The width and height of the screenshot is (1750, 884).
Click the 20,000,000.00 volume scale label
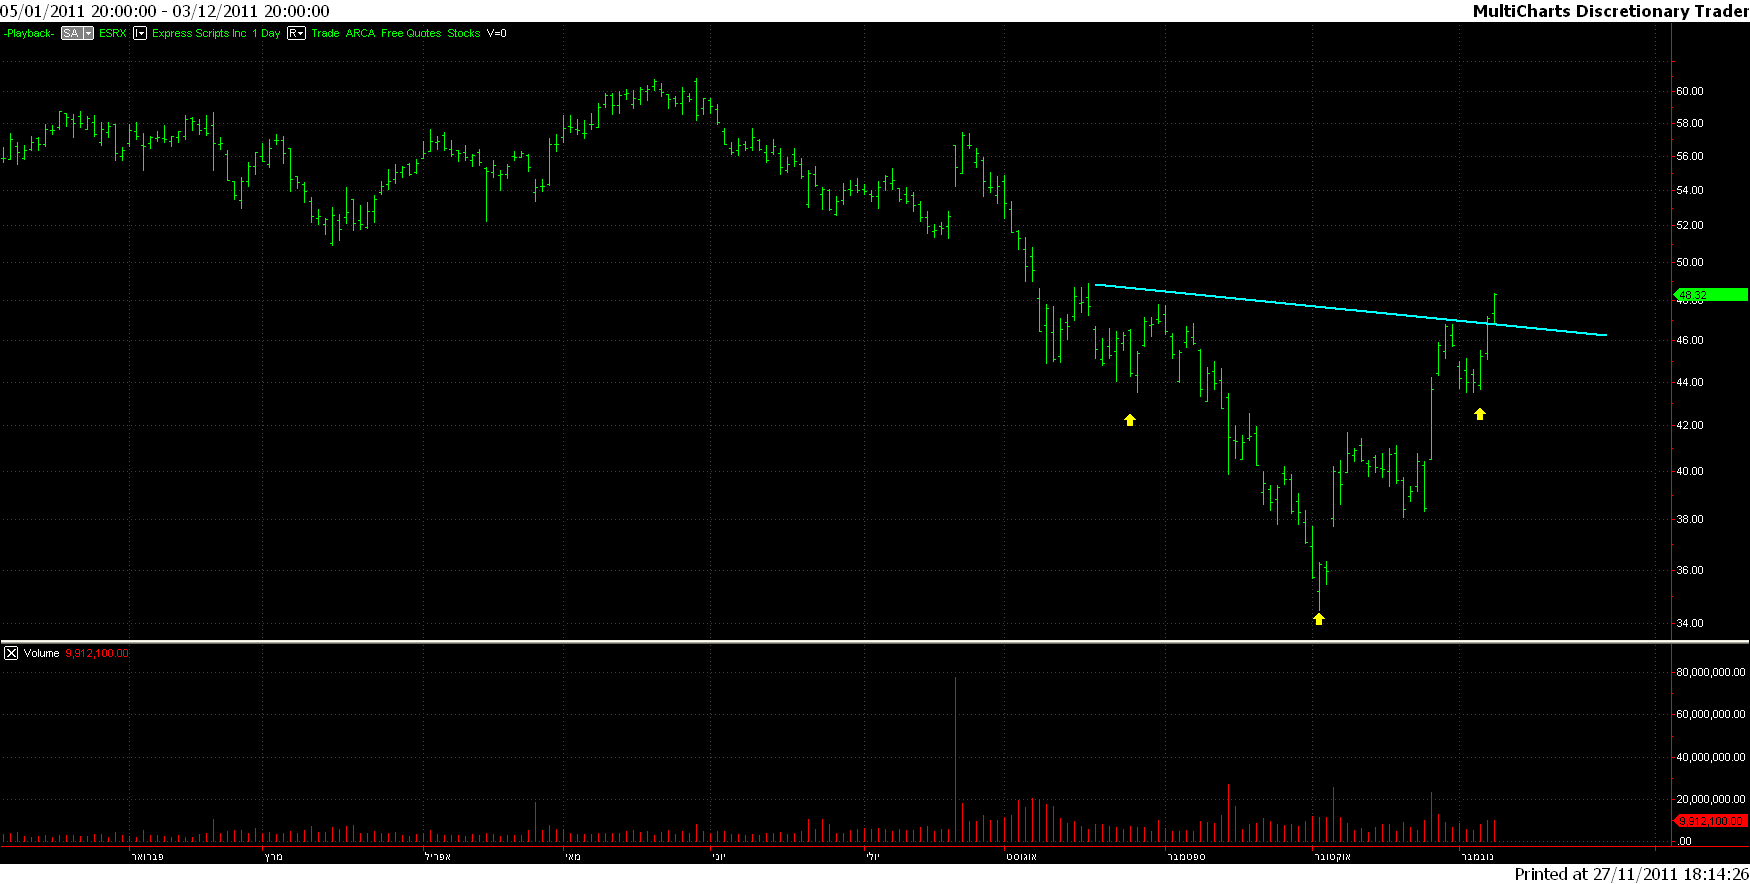tap(1711, 799)
